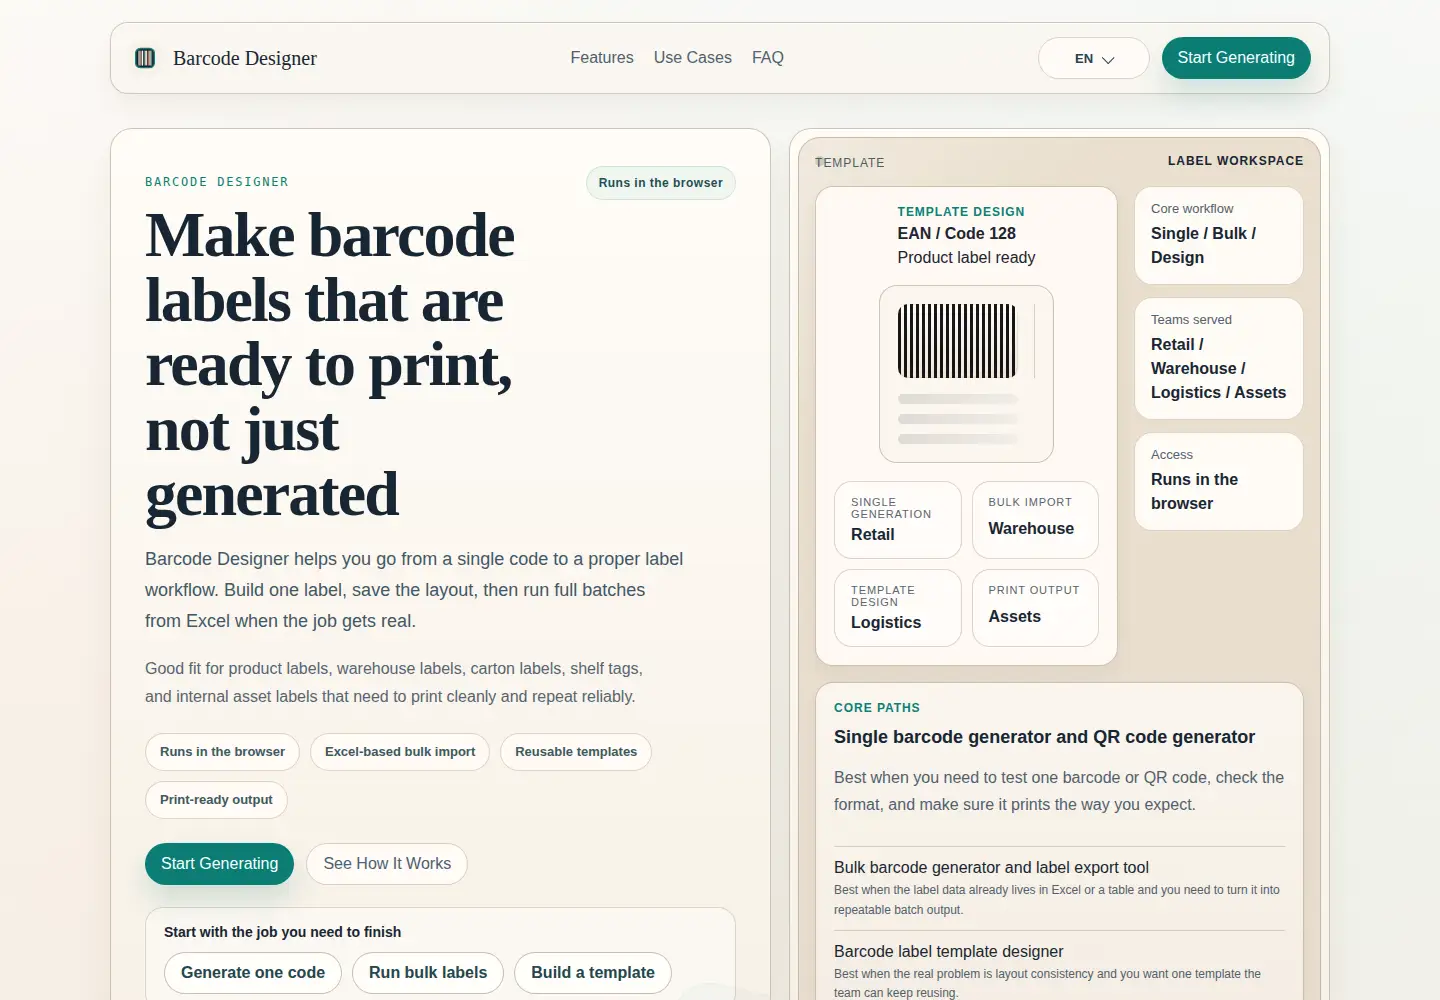Select the Generate one code option
The height and width of the screenshot is (1000, 1440).
253,973
